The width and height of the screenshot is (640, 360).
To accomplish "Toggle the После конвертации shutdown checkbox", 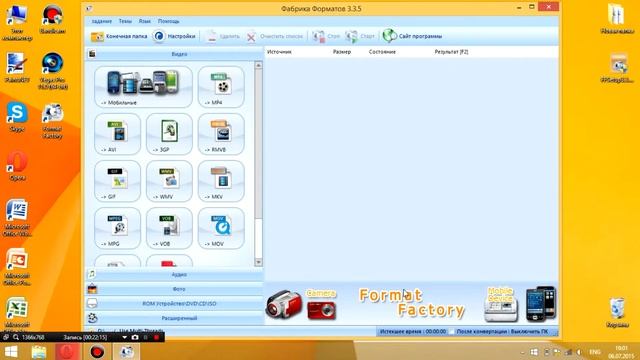I will (451, 331).
